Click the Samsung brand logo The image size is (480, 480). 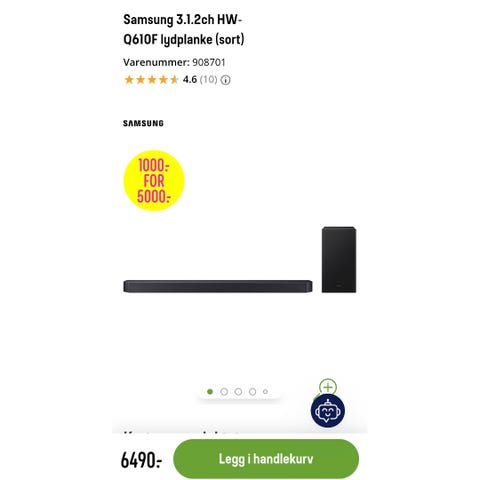(143, 123)
